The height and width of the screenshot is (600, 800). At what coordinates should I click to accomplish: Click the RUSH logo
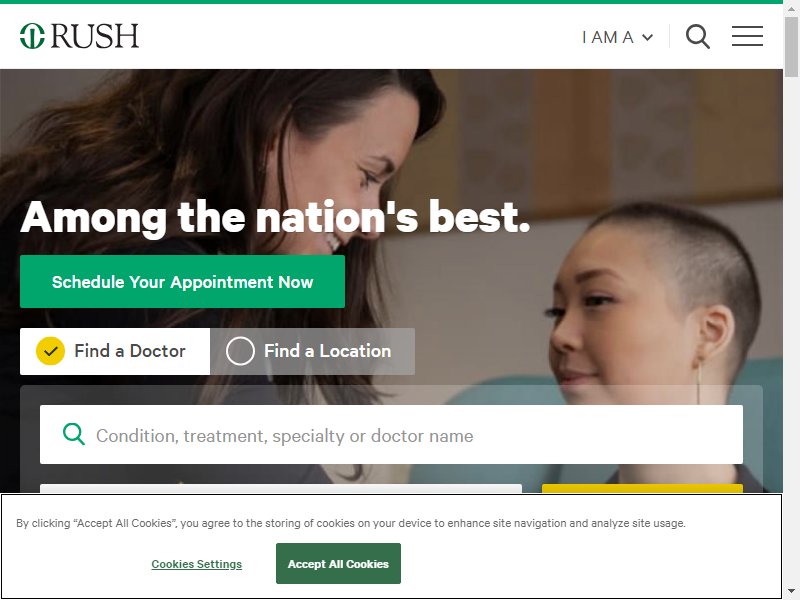pyautogui.click(x=79, y=36)
